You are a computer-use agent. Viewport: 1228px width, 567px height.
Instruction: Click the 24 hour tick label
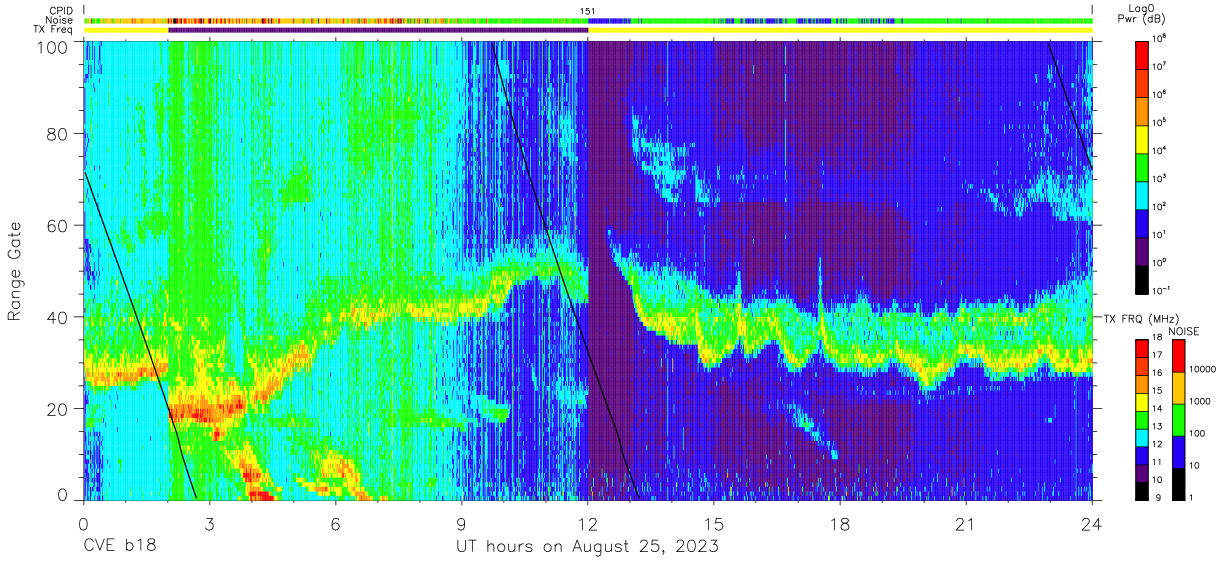(1092, 523)
